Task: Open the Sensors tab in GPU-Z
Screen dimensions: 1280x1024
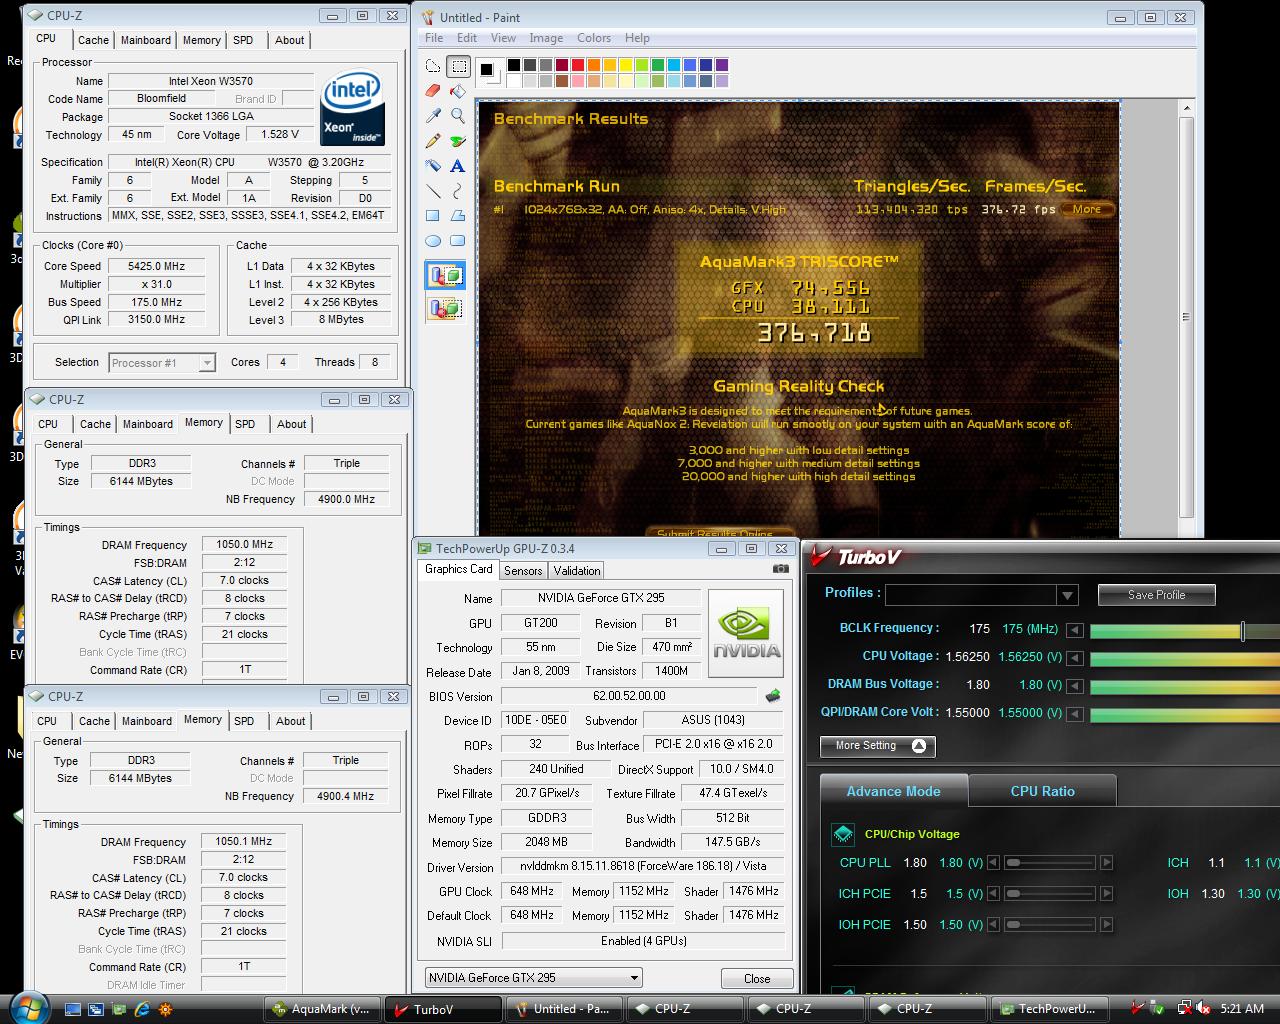Action: pos(523,571)
